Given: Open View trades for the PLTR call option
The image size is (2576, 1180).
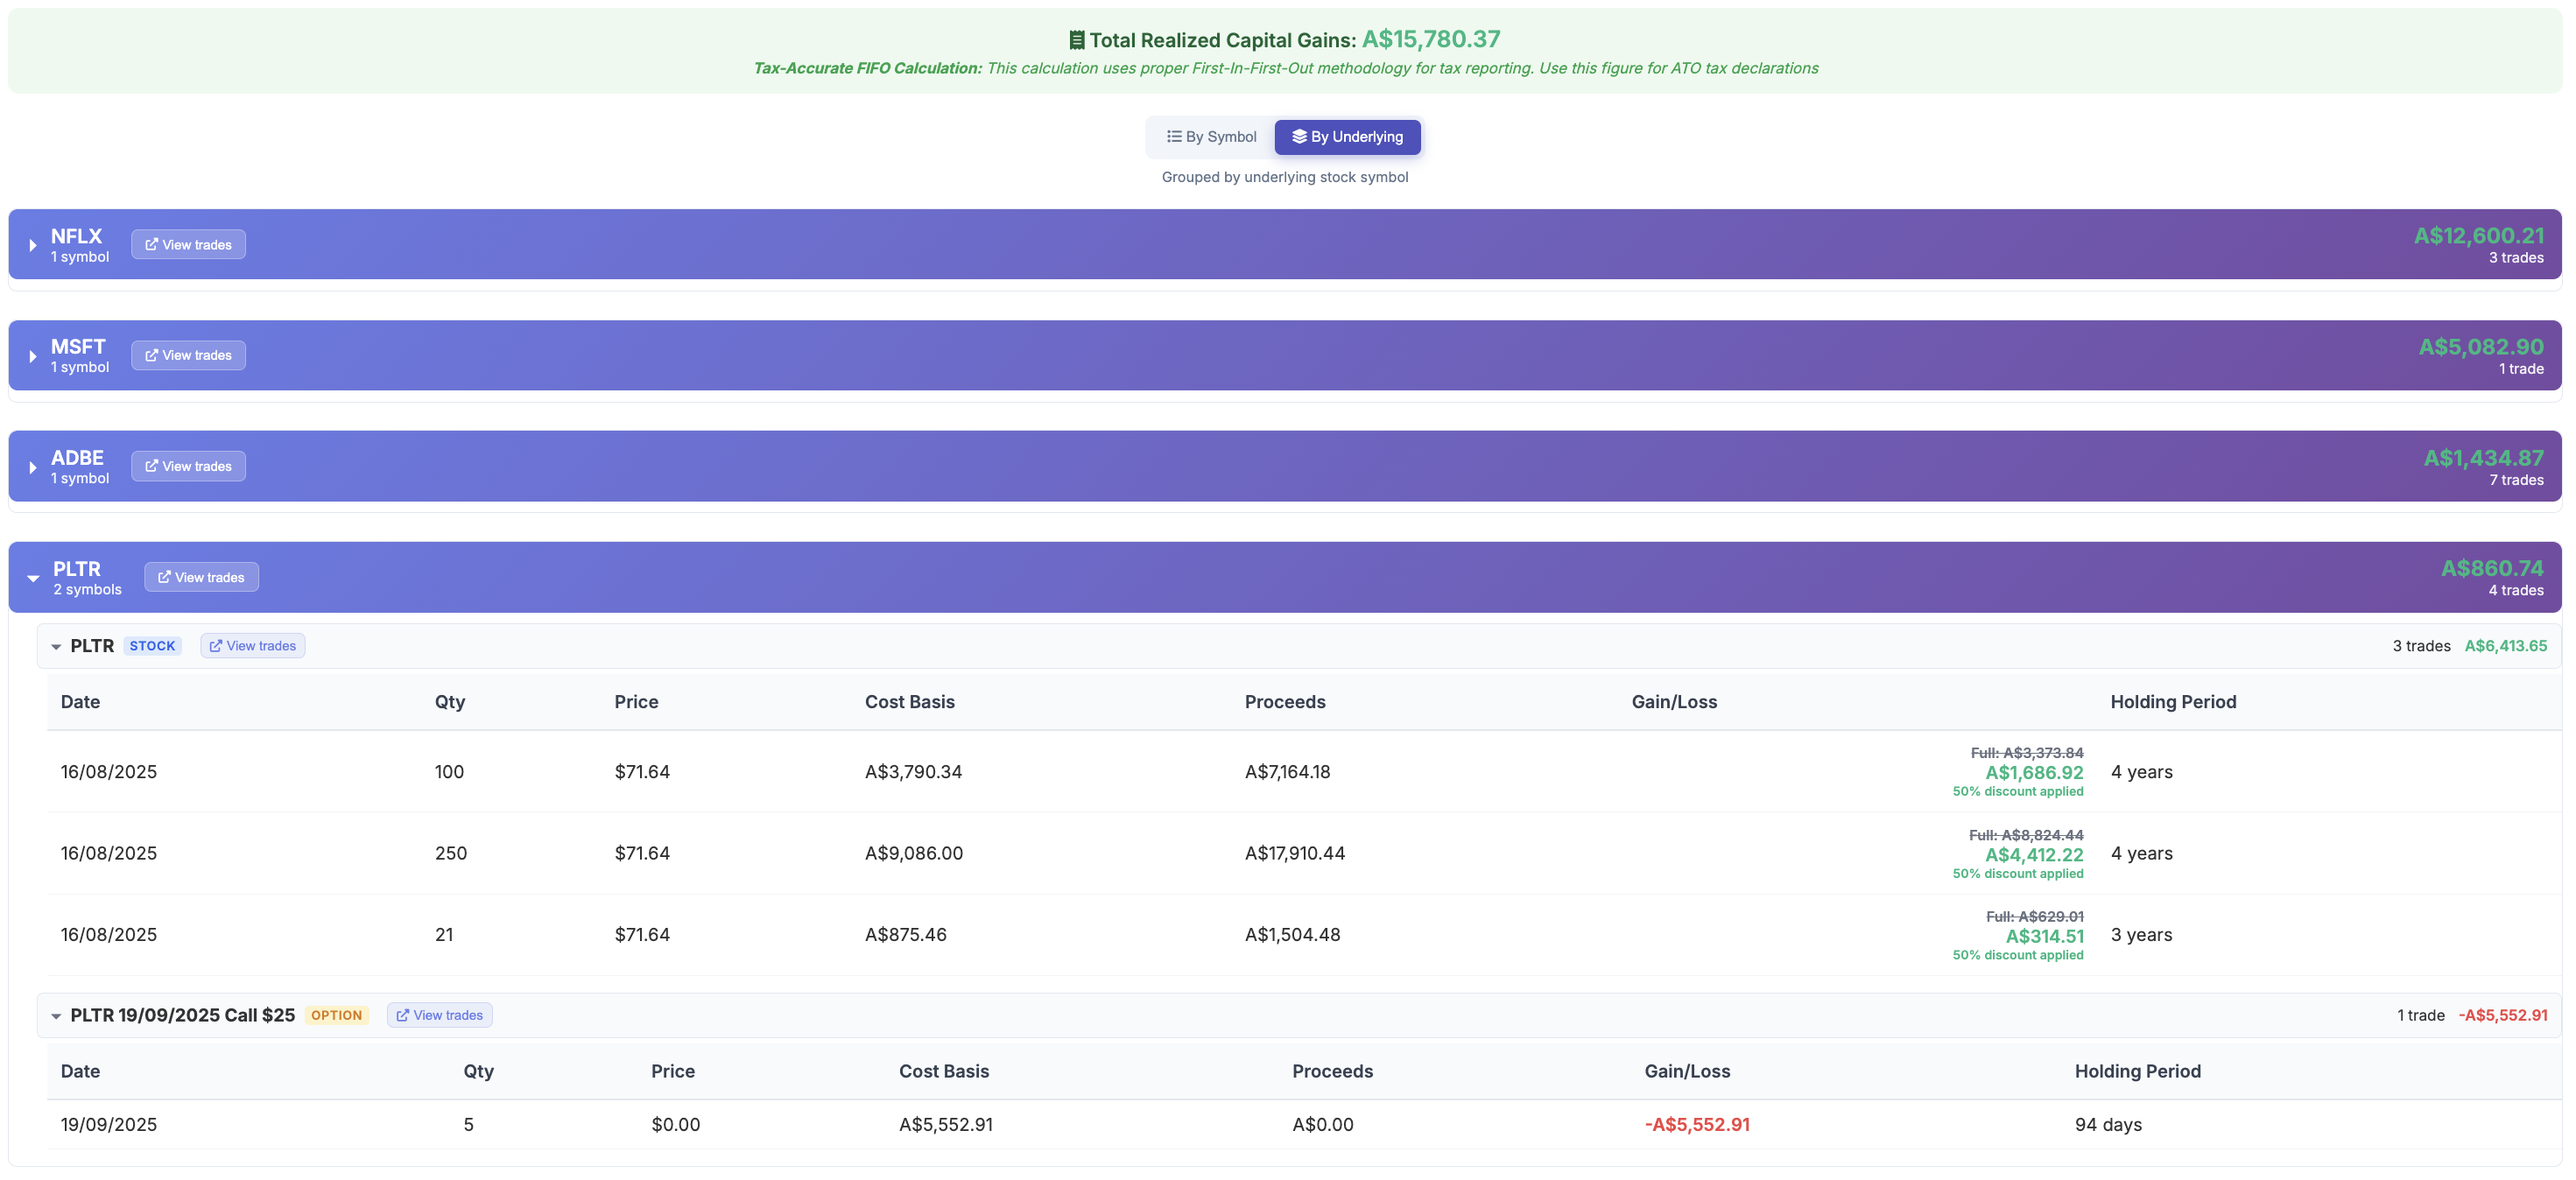Looking at the screenshot, I should pos(439,1014).
